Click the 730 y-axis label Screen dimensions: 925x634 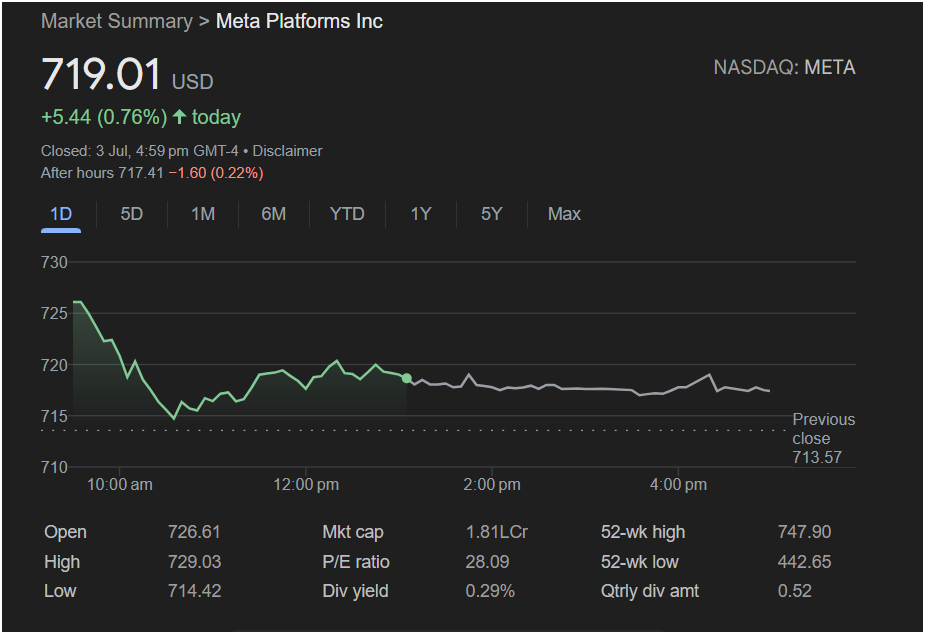point(54,262)
